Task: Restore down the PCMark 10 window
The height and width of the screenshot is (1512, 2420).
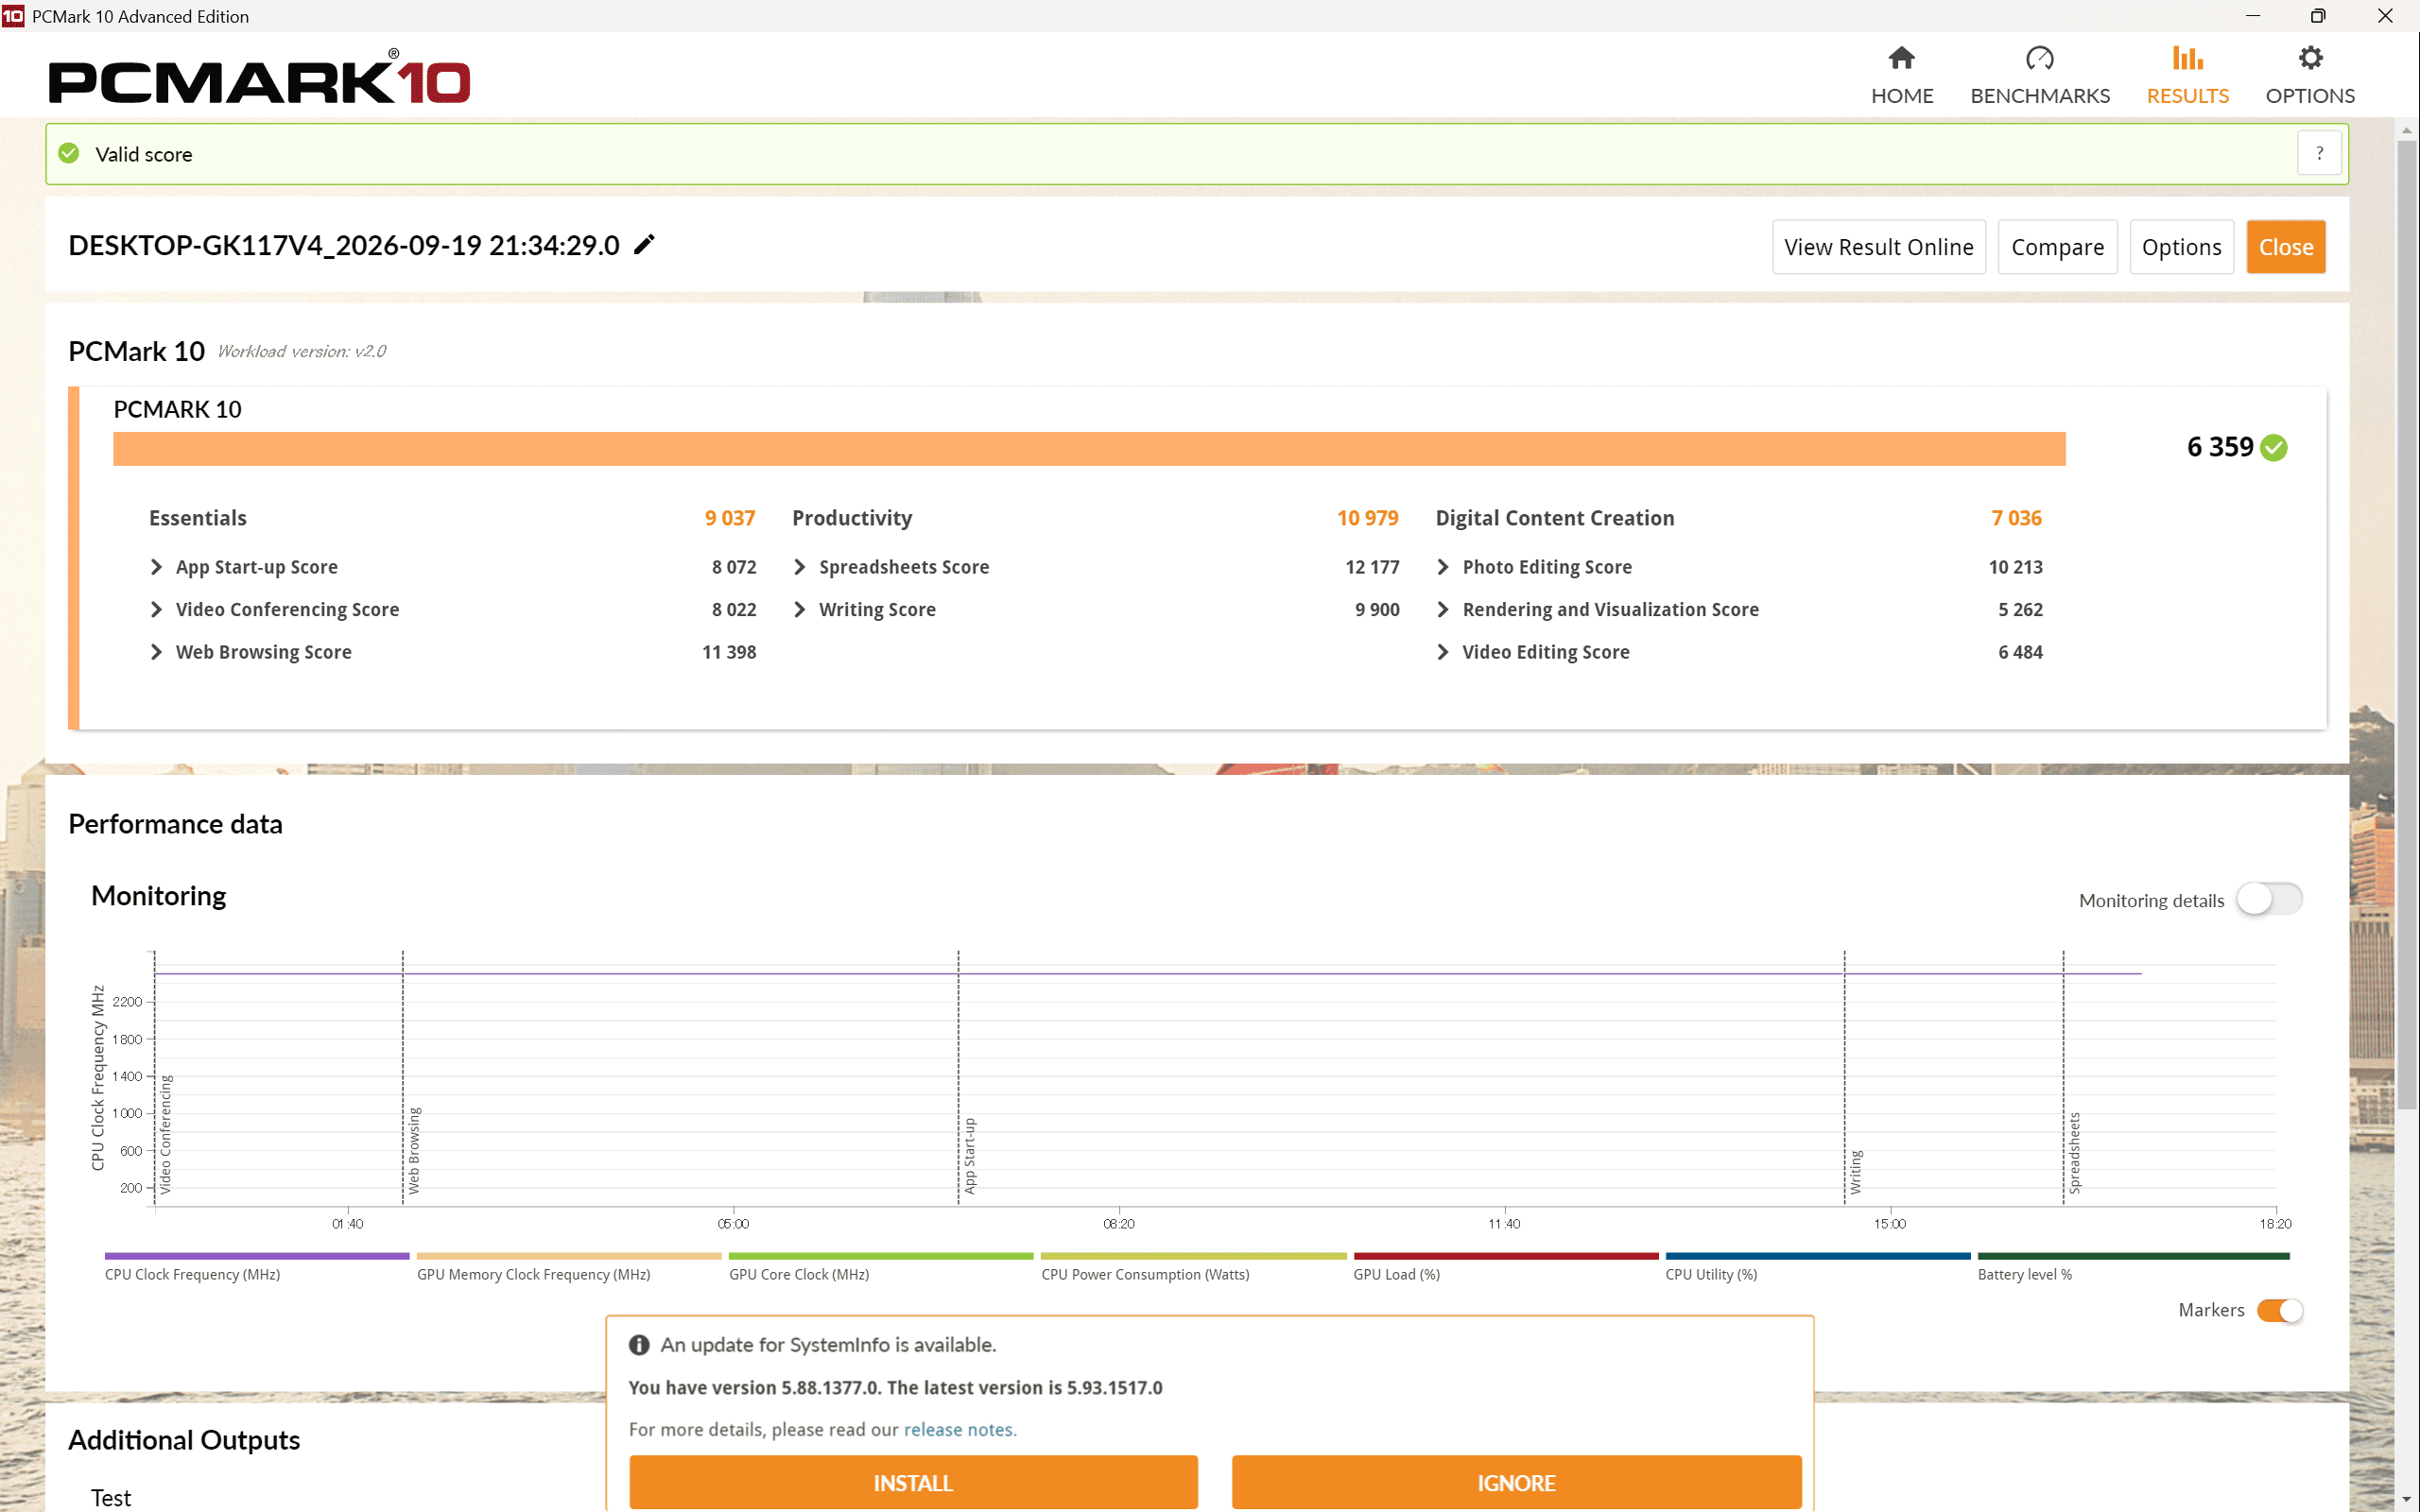Action: [2318, 15]
